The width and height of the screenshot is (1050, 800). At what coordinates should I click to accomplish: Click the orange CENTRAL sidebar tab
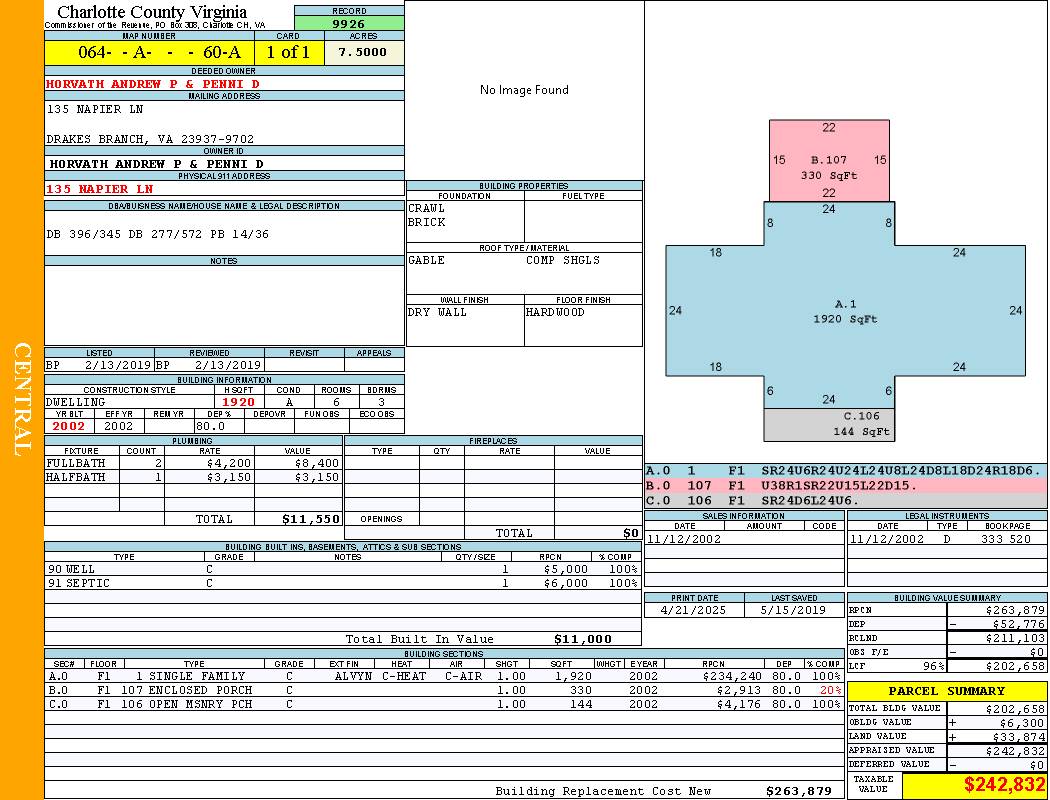point(22,400)
